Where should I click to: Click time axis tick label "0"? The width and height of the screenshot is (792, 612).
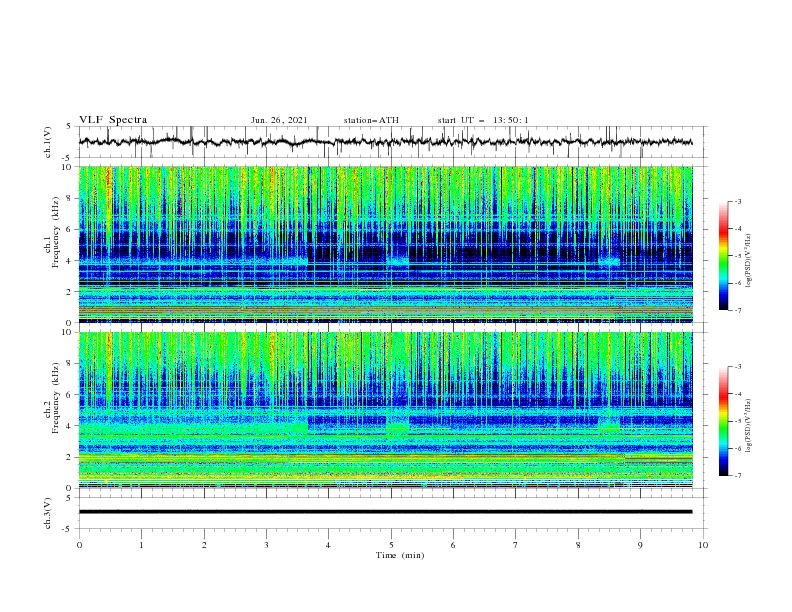[79, 545]
